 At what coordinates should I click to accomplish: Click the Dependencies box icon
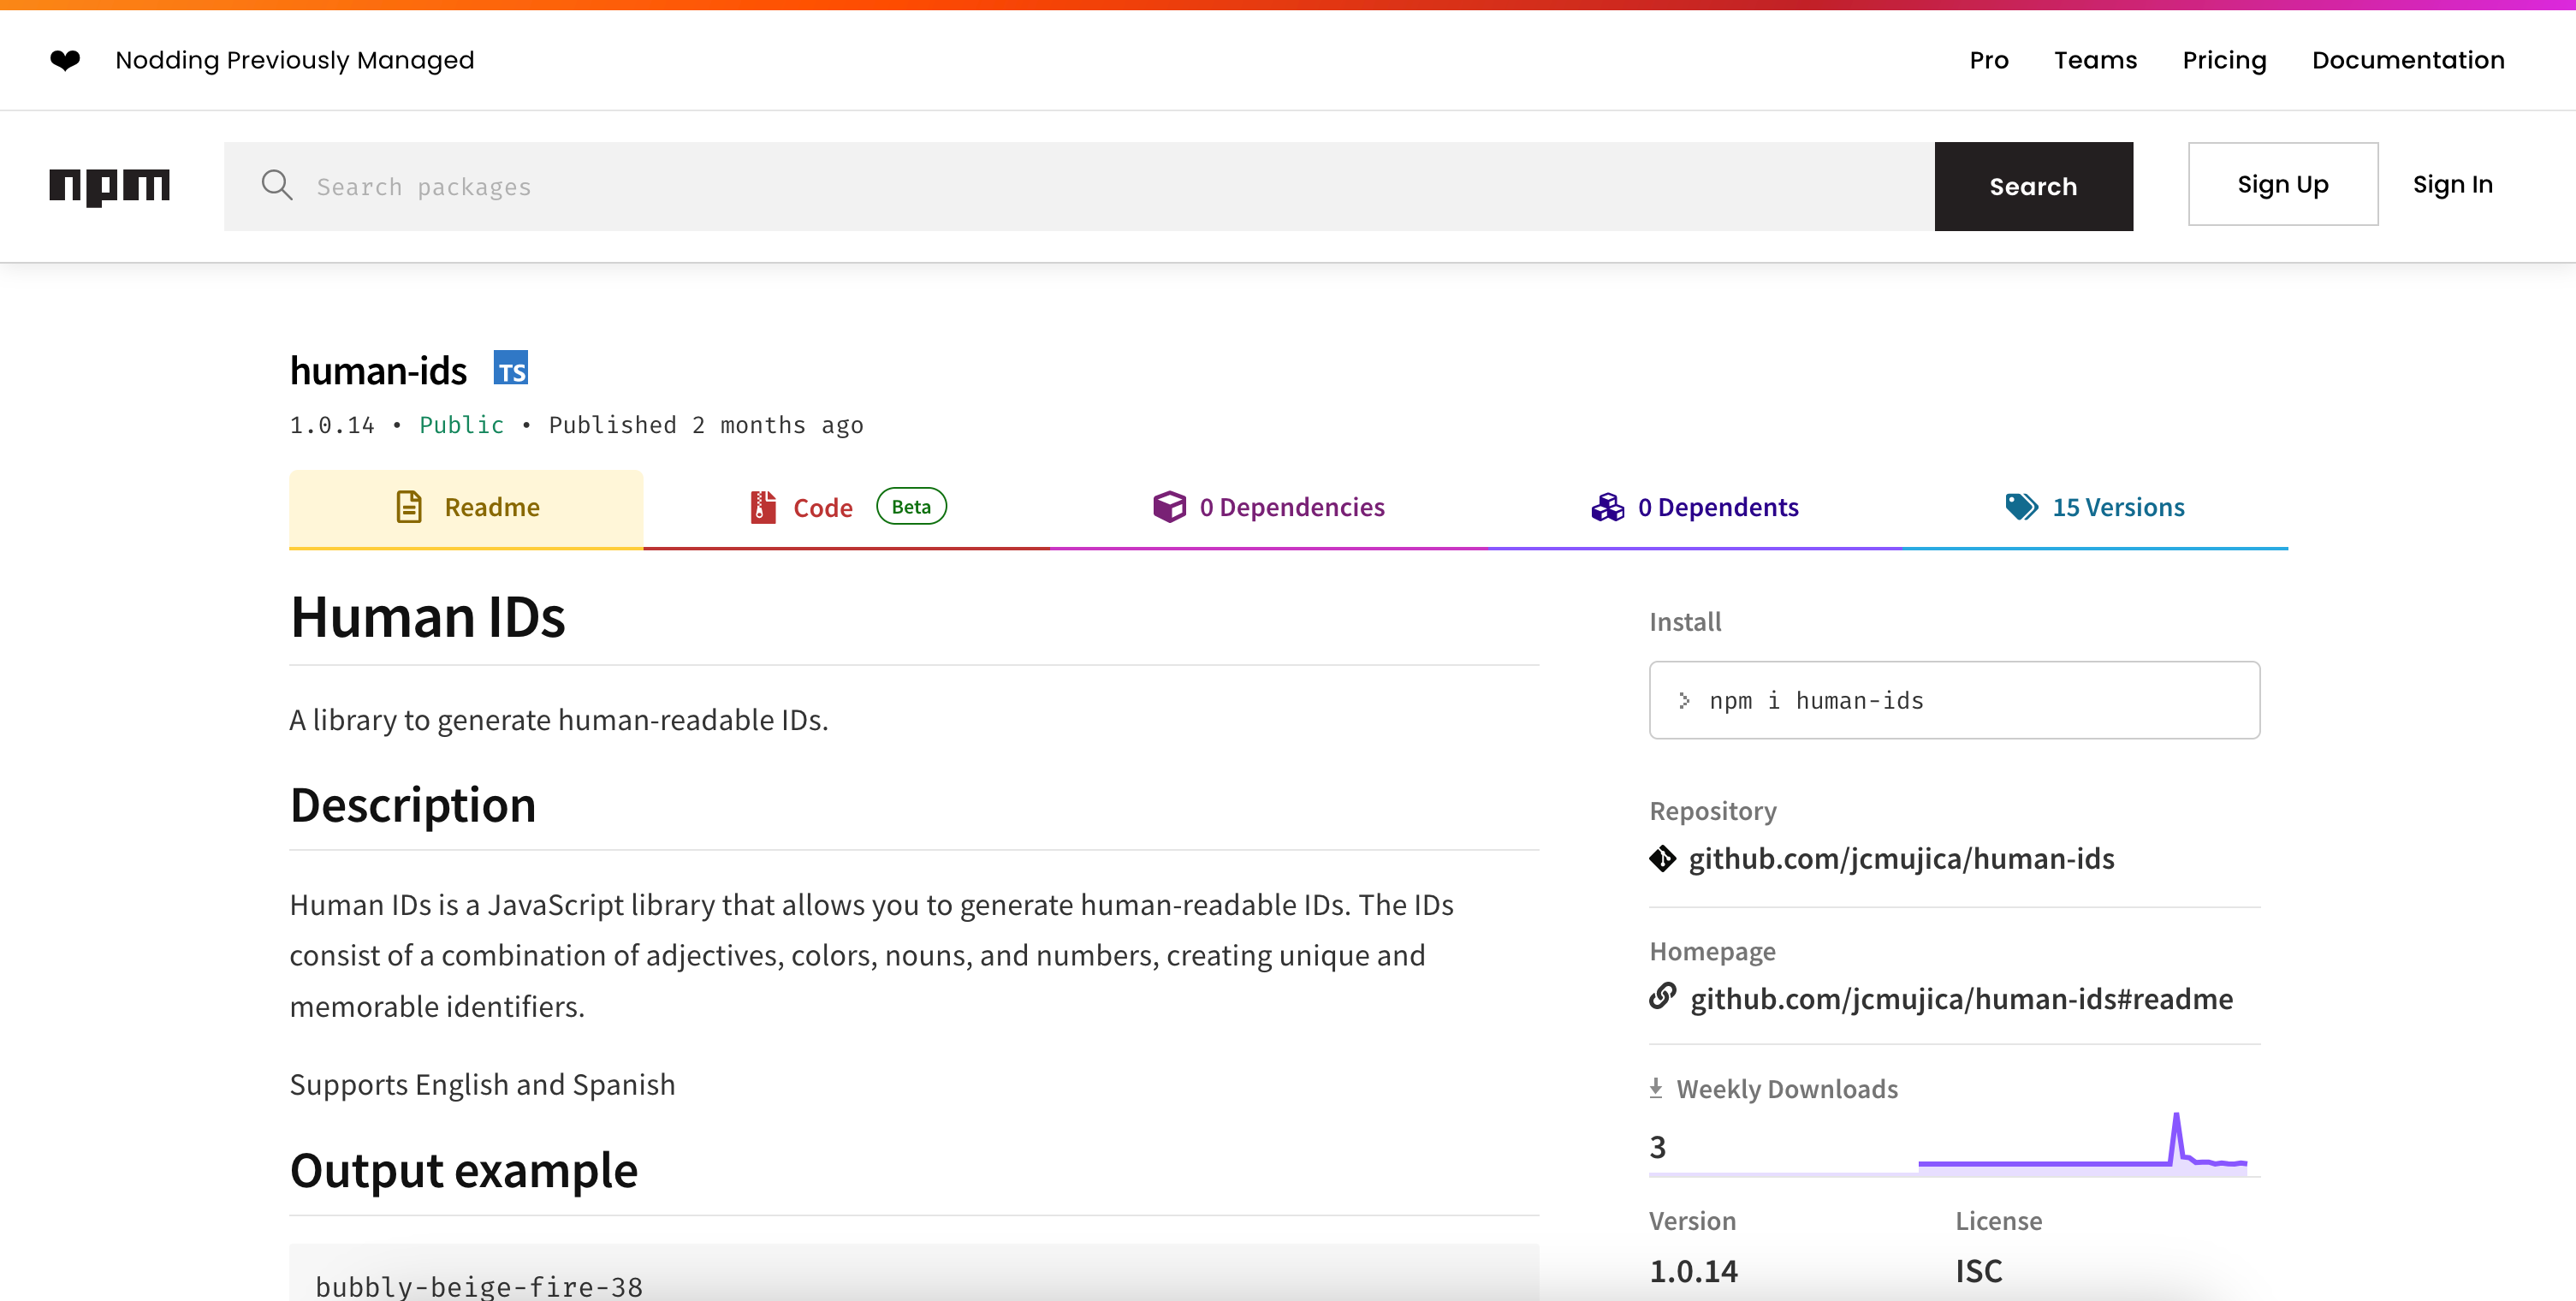click(x=1169, y=507)
